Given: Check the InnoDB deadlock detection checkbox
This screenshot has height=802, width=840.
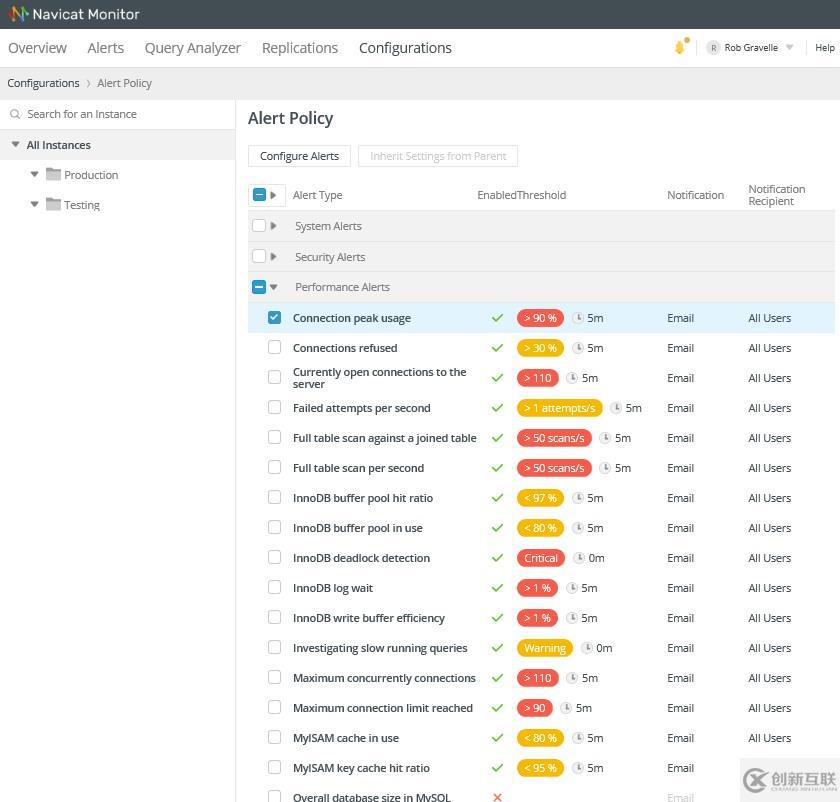Looking at the screenshot, I should pyautogui.click(x=274, y=558).
